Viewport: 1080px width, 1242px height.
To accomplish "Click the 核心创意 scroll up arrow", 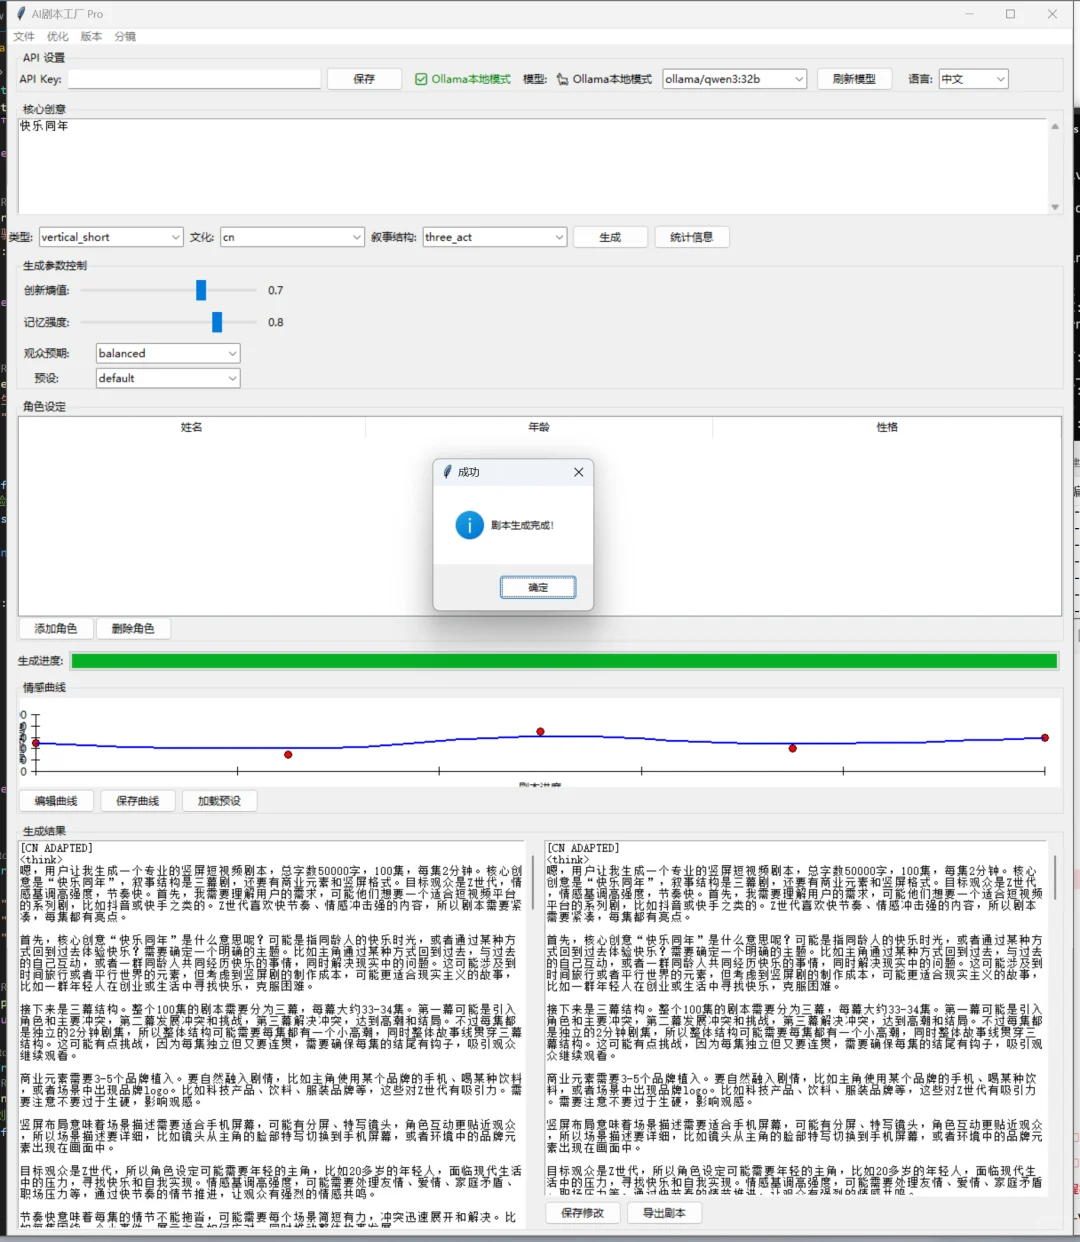I will pyautogui.click(x=1054, y=127).
